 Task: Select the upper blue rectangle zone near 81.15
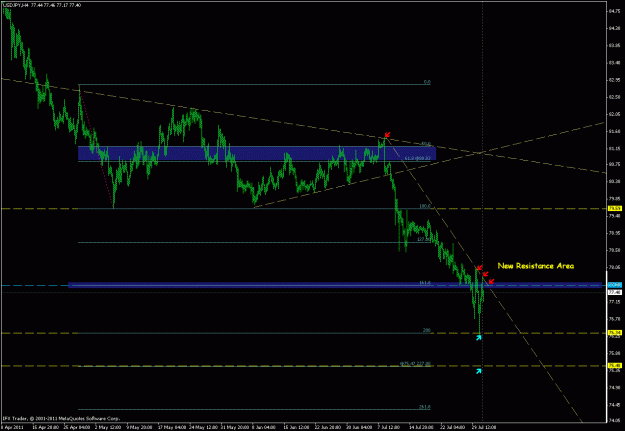pos(257,154)
